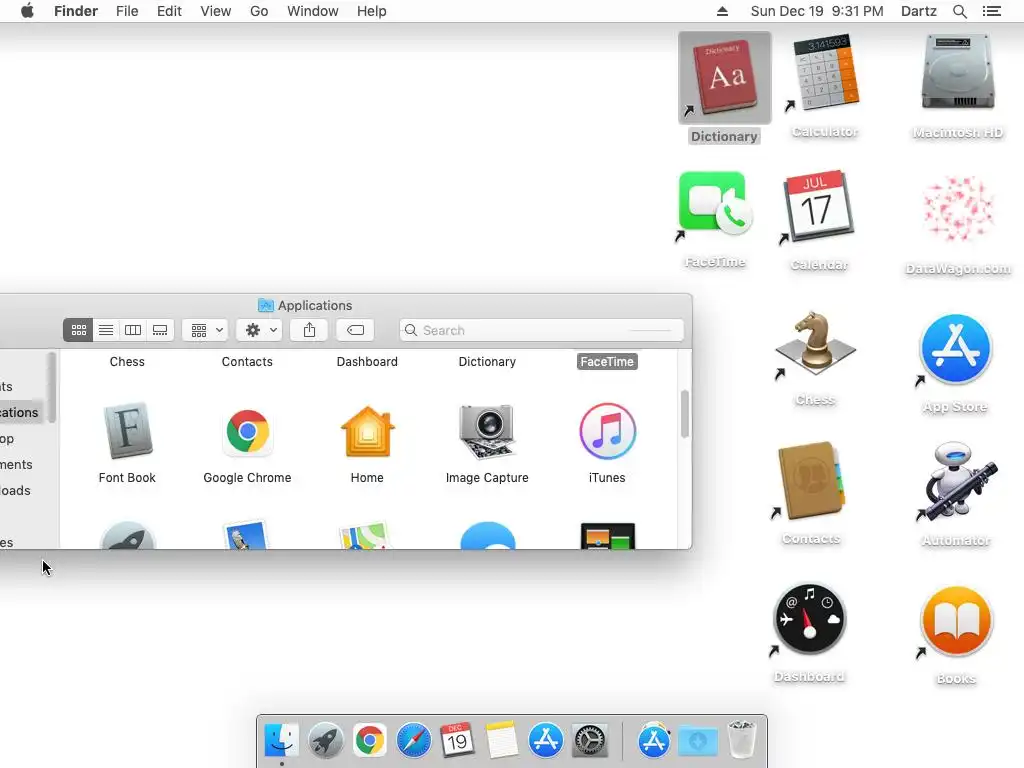
Task: Select the Dashboard label in Applications window
Action: point(367,362)
